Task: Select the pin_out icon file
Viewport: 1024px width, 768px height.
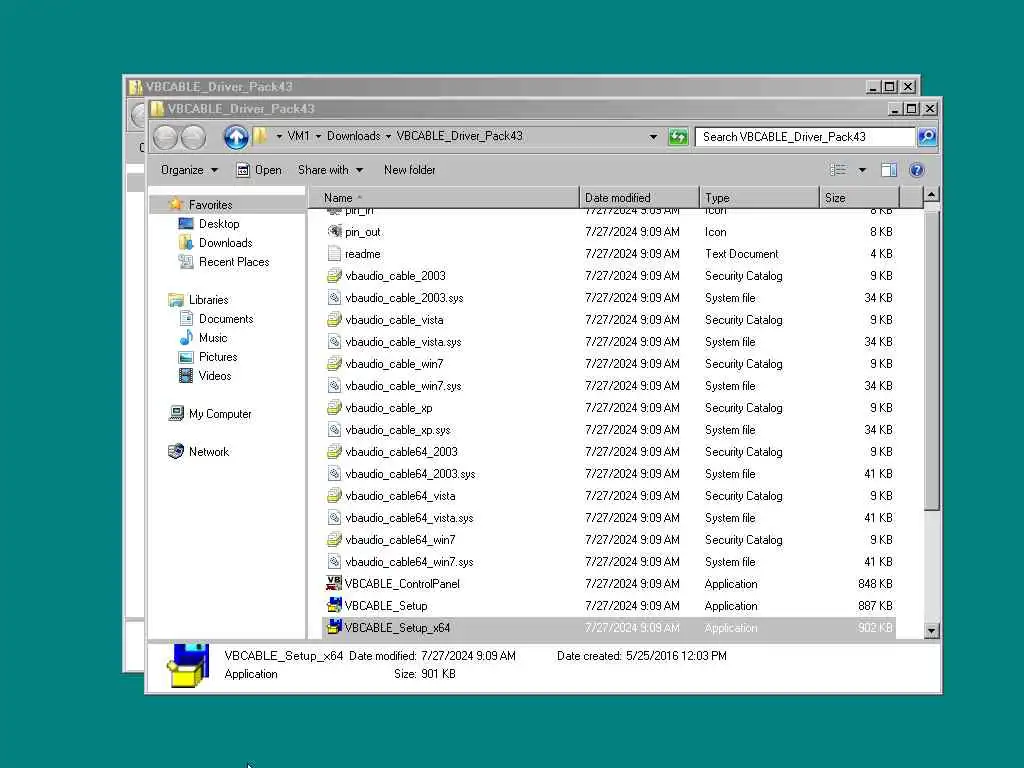Action: [334, 231]
